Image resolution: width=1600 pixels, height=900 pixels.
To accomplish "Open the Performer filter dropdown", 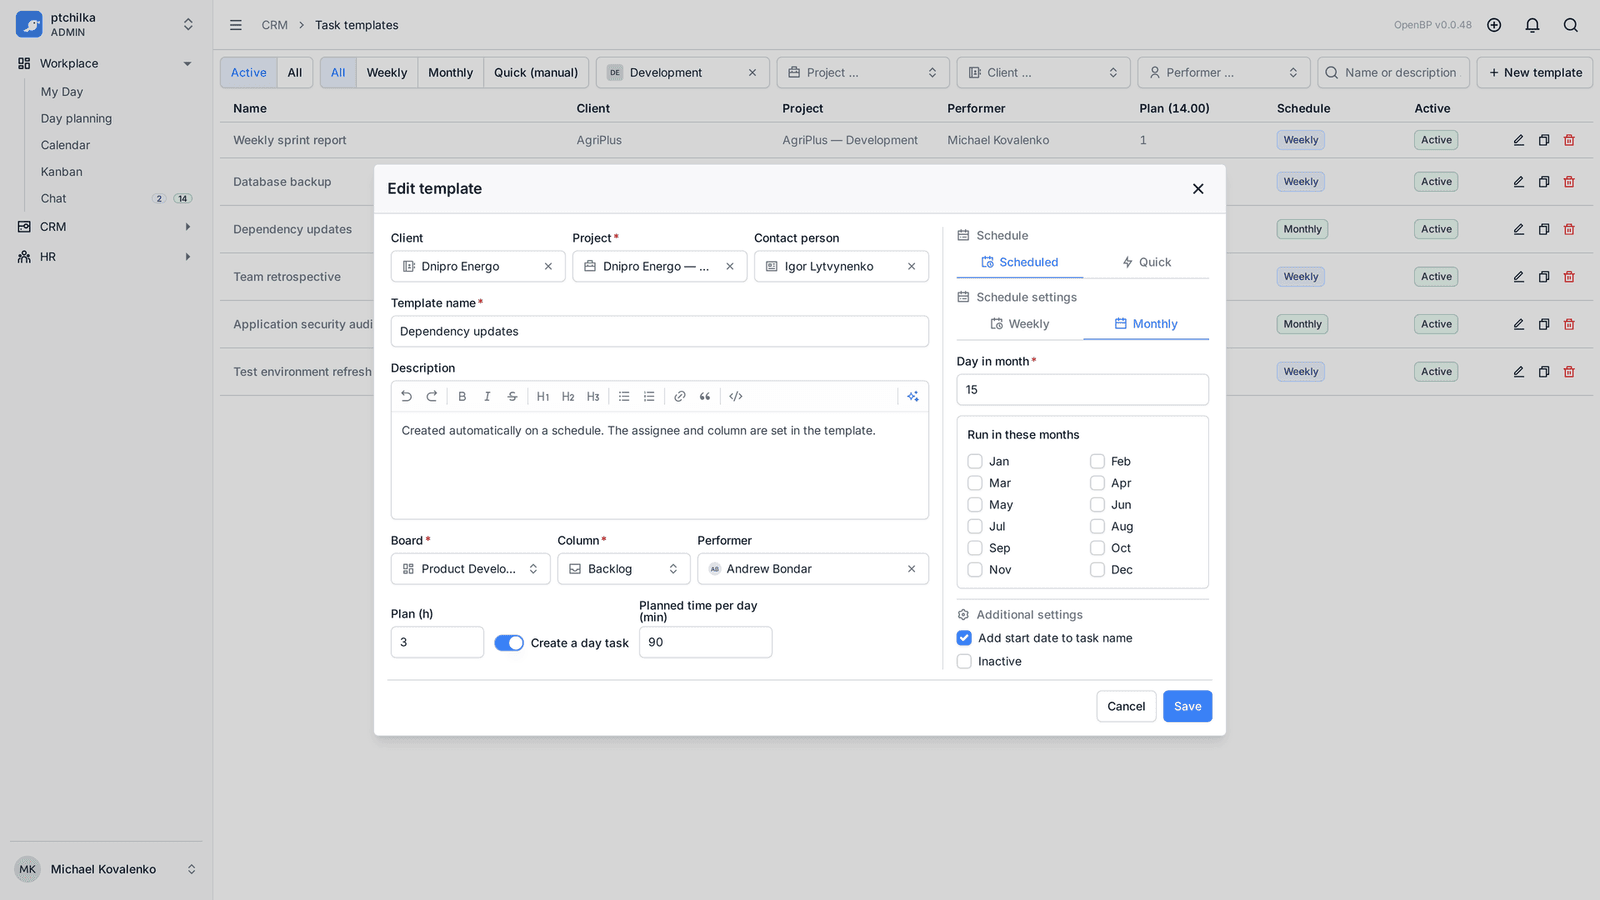I will pyautogui.click(x=1223, y=73).
